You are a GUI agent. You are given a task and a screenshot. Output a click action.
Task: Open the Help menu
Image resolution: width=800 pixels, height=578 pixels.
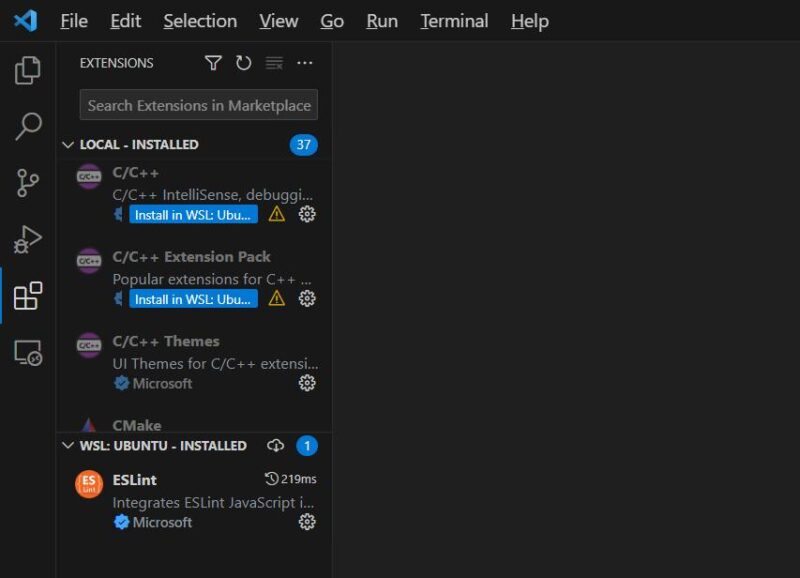[529, 20]
